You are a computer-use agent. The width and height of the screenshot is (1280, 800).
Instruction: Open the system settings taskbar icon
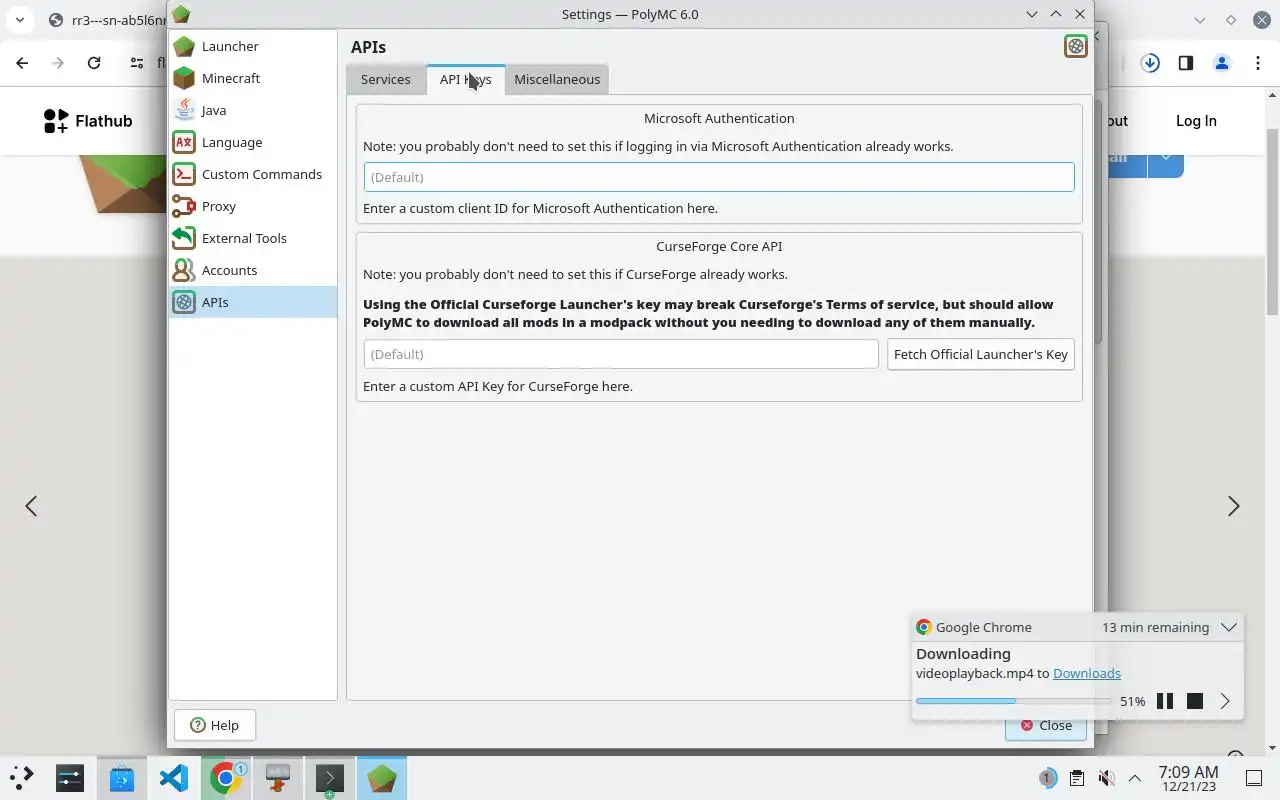(70, 777)
